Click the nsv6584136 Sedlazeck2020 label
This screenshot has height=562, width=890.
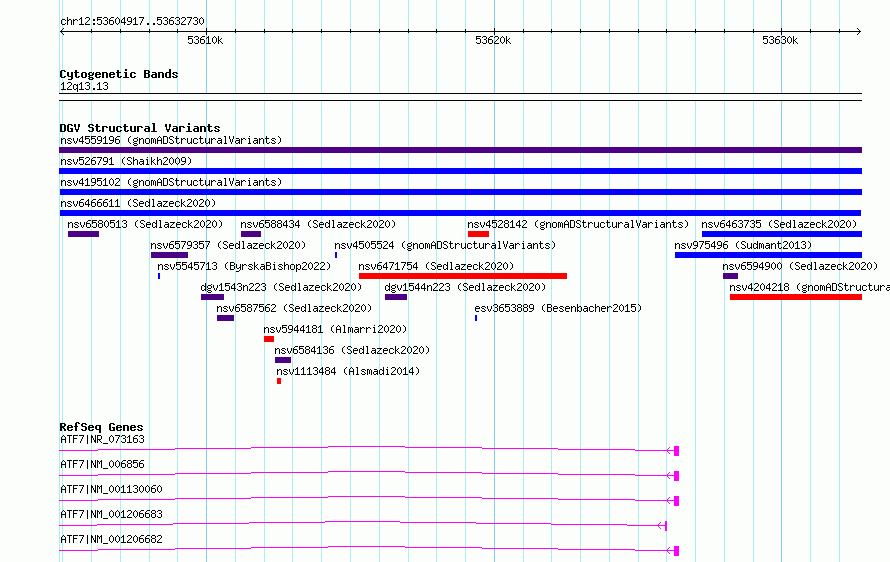(352, 350)
